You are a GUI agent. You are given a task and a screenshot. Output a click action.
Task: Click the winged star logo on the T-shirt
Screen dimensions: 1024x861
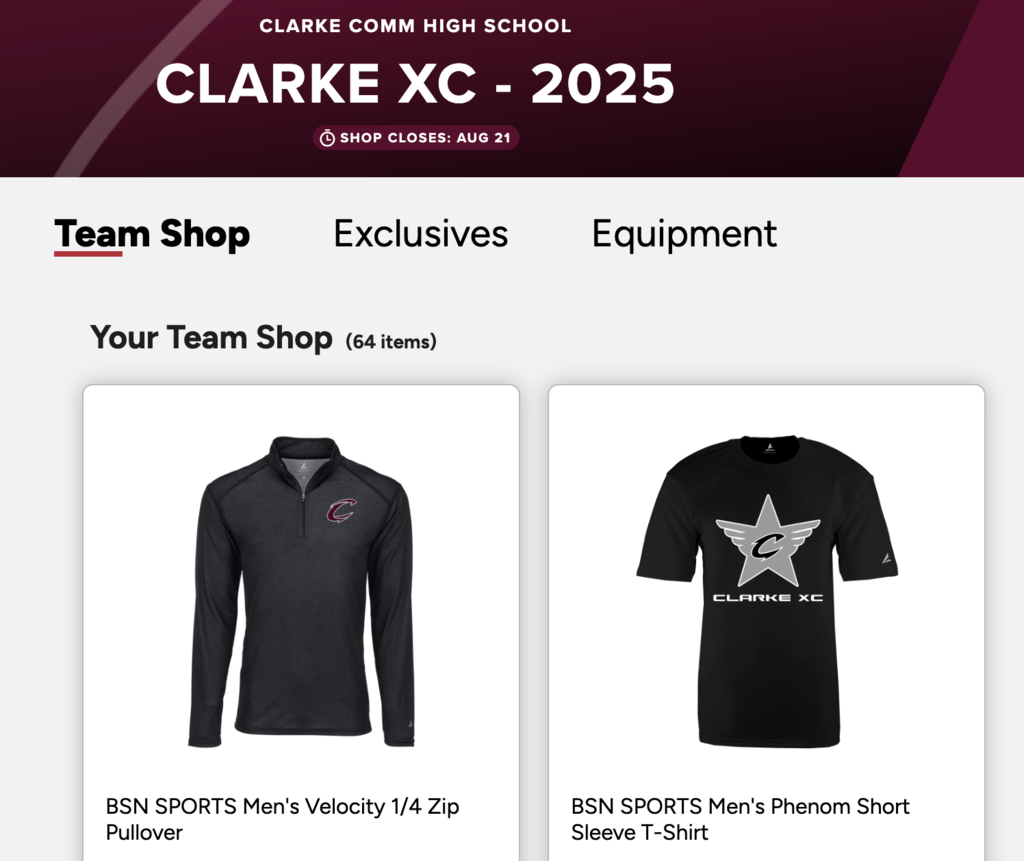click(x=767, y=541)
